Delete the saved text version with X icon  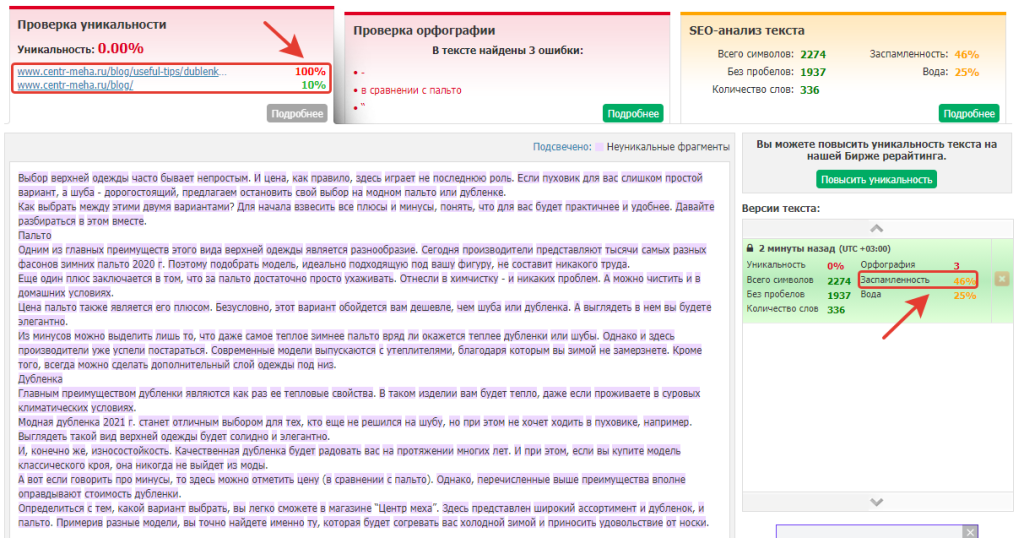pos(1001,279)
